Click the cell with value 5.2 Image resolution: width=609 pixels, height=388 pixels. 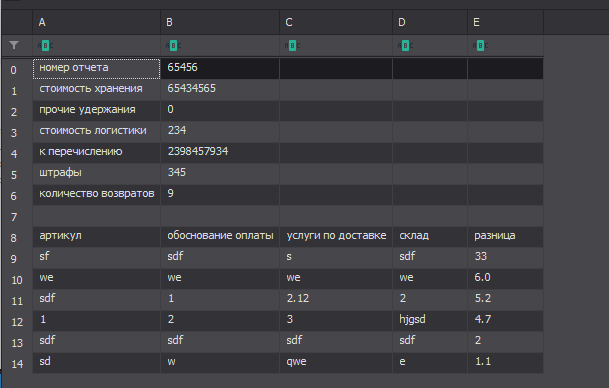coord(505,300)
